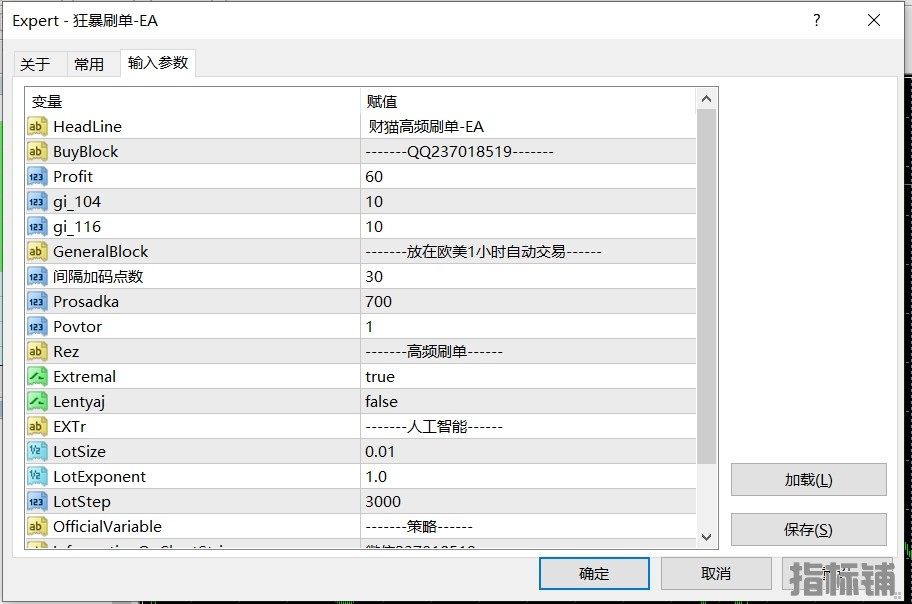912x604 pixels.
Task: Click the string icon beside HeadLine
Action: tap(37, 126)
